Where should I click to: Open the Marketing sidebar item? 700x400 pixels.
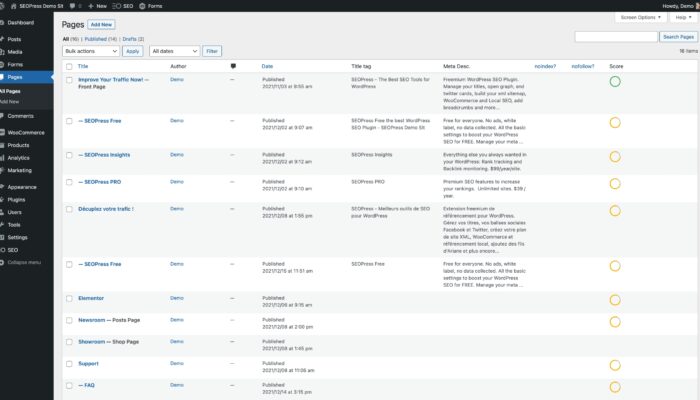(20, 170)
